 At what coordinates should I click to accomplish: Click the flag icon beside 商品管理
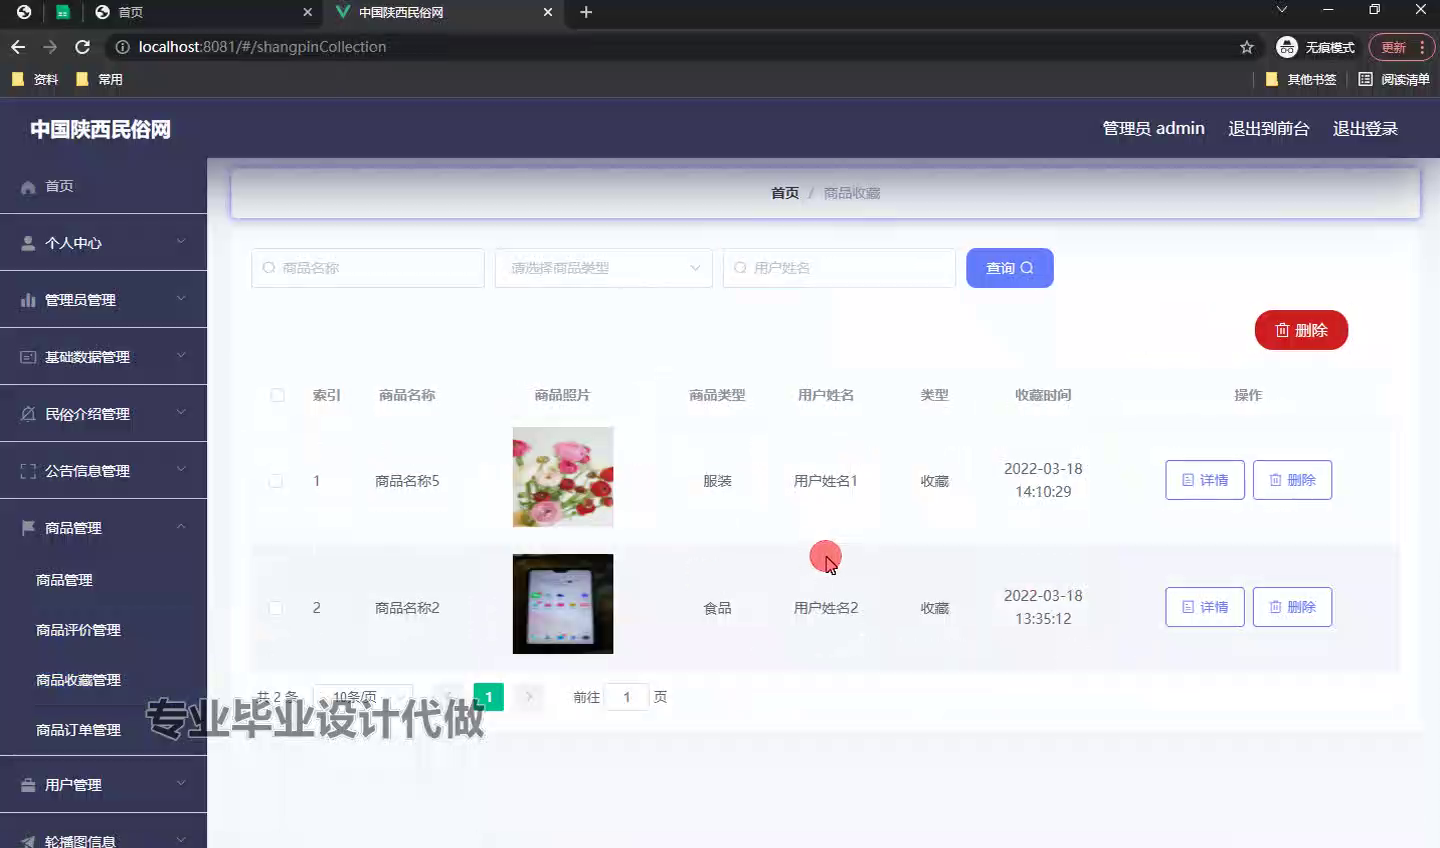(x=28, y=528)
